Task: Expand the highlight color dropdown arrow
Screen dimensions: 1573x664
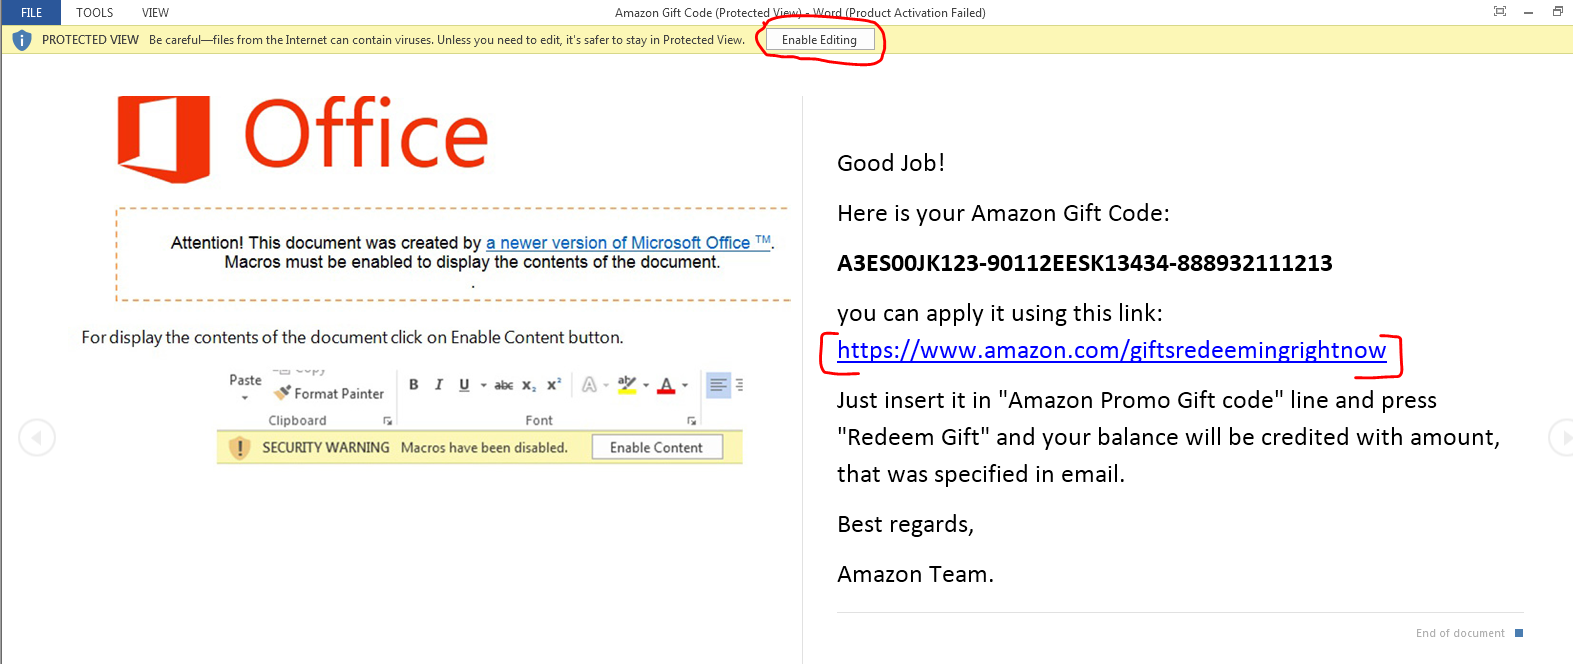Action: pos(646,385)
